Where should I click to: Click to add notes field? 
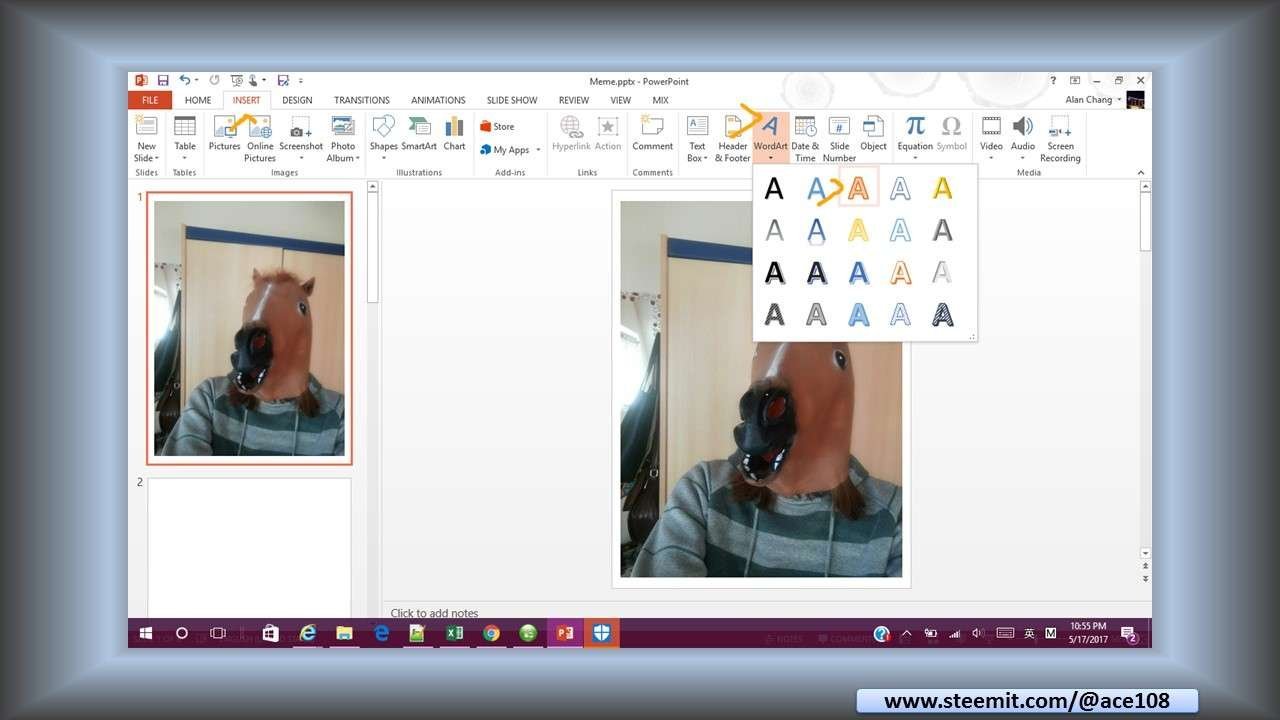pyautogui.click(x=434, y=613)
